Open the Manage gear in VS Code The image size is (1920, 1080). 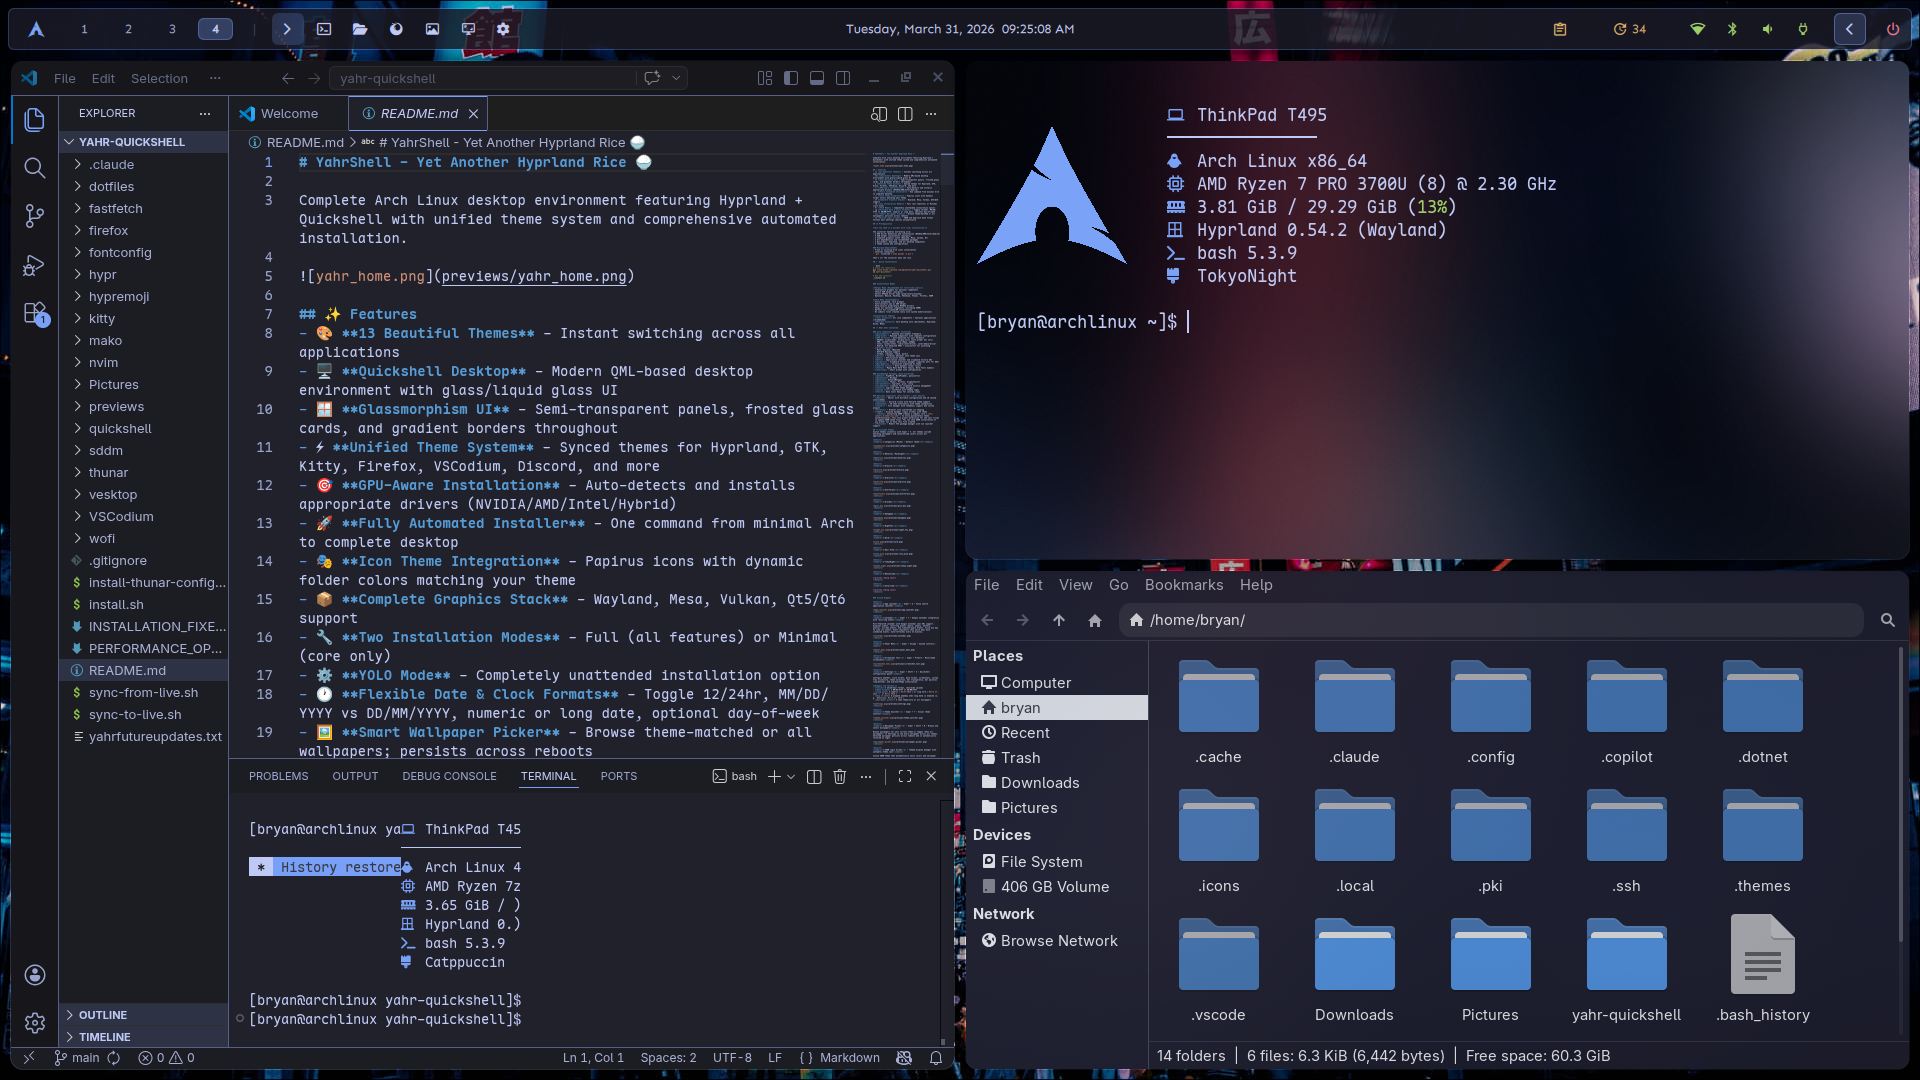(34, 1023)
